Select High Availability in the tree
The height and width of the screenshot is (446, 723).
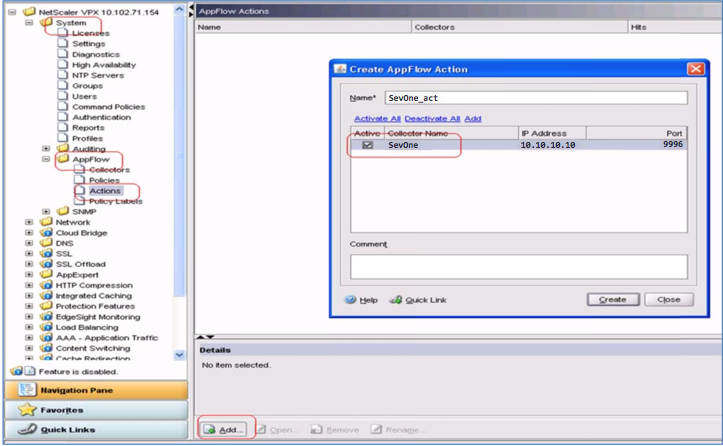[x=104, y=65]
